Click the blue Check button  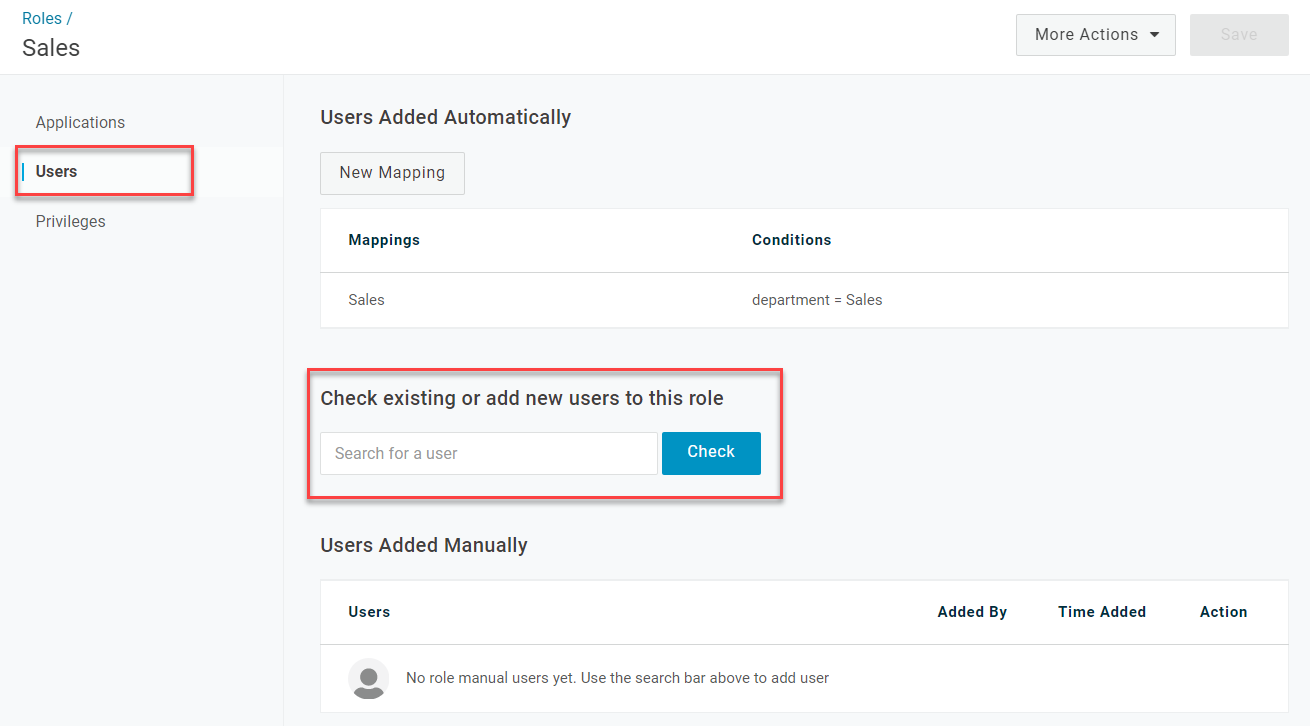click(x=711, y=453)
